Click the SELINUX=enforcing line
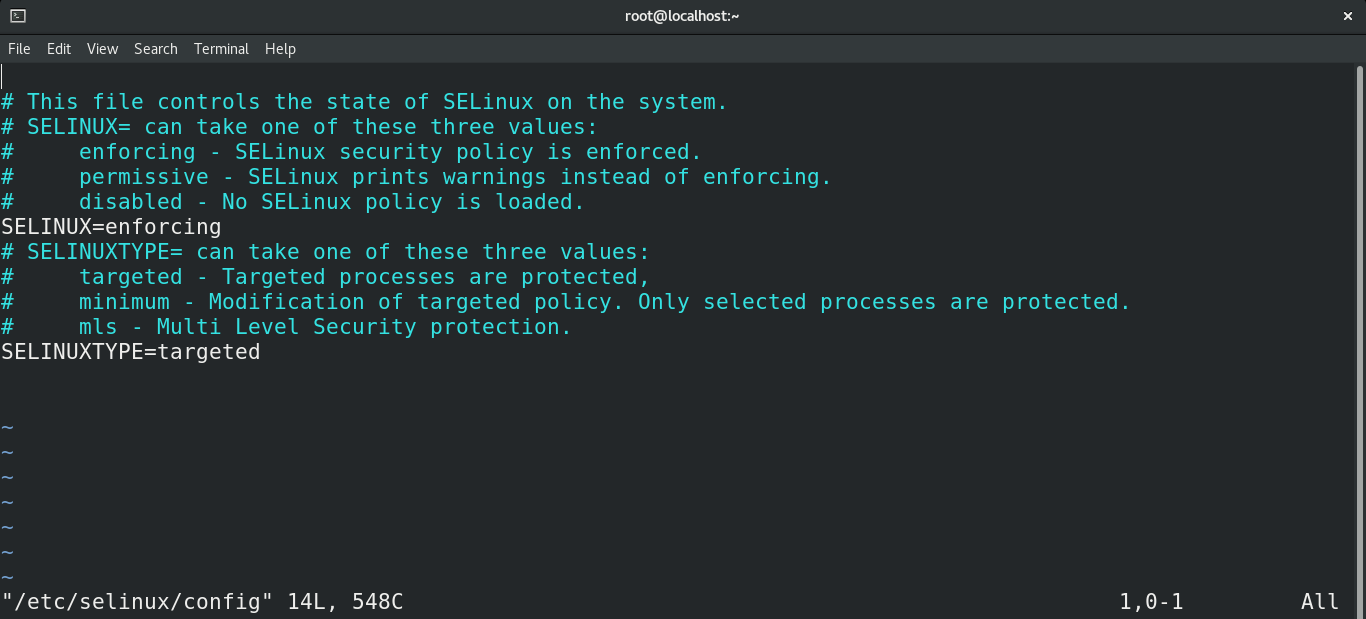Viewport: 1366px width, 619px height. tap(111, 227)
